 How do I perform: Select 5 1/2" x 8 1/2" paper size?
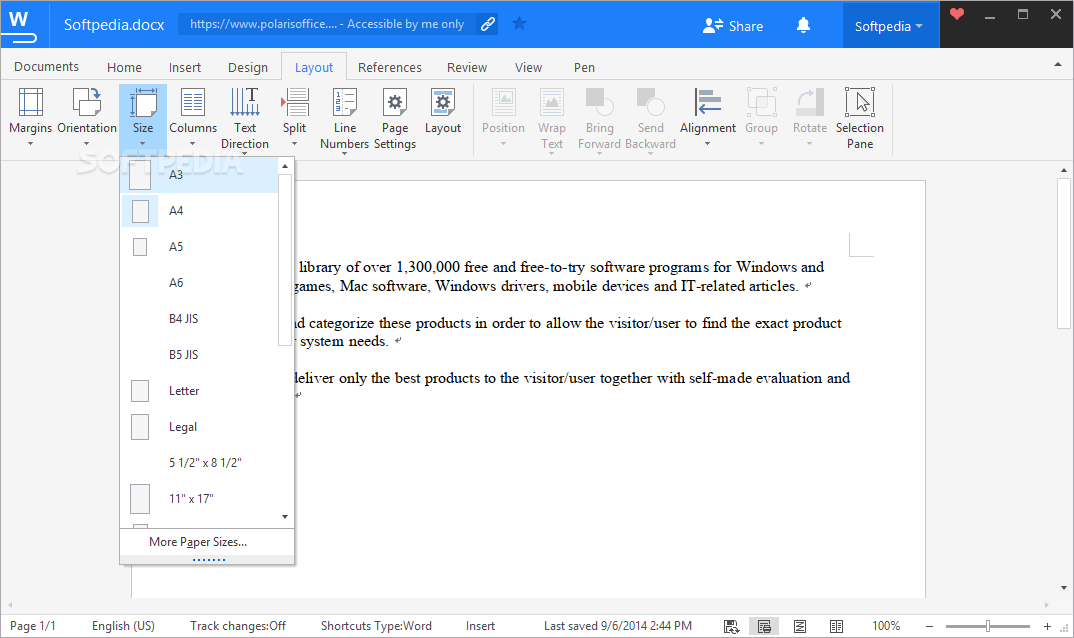[200, 463]
